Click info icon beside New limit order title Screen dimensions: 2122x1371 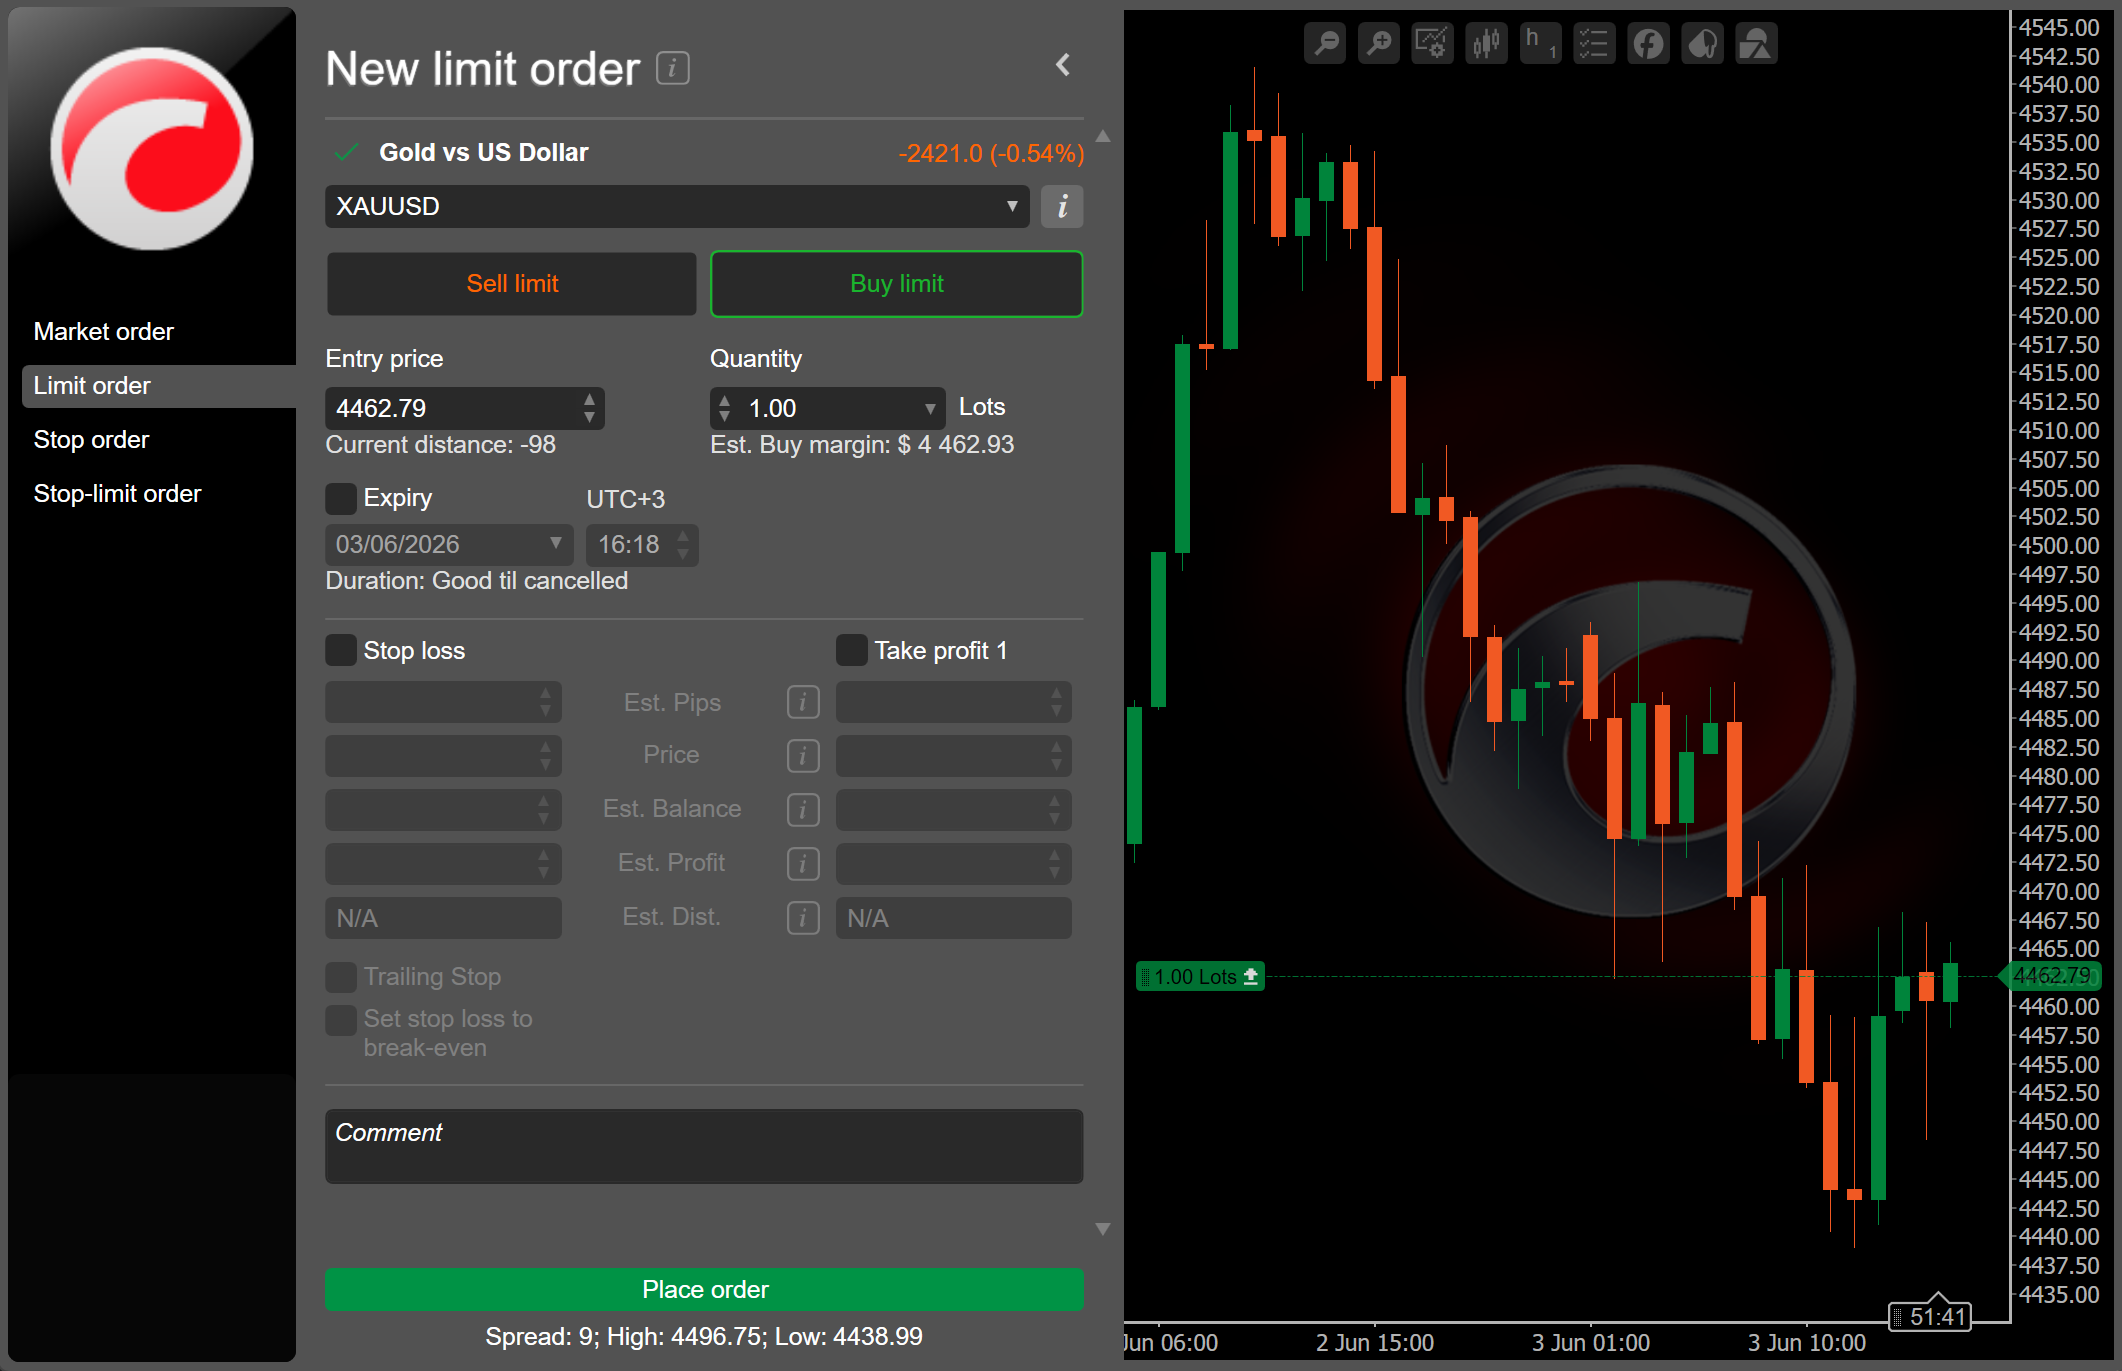tap(673, 68)
